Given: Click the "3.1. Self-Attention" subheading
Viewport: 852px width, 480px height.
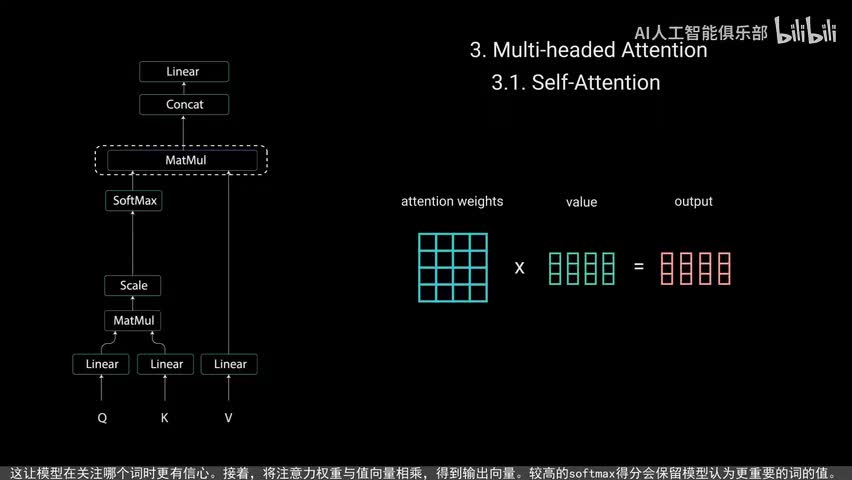Looking at the screenshot, I should [575, 83].
